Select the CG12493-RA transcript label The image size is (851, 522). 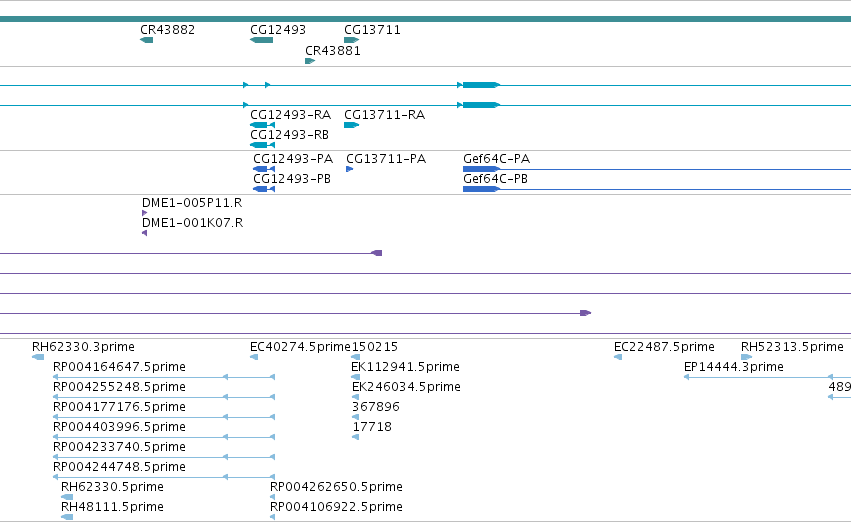[290, 115]
